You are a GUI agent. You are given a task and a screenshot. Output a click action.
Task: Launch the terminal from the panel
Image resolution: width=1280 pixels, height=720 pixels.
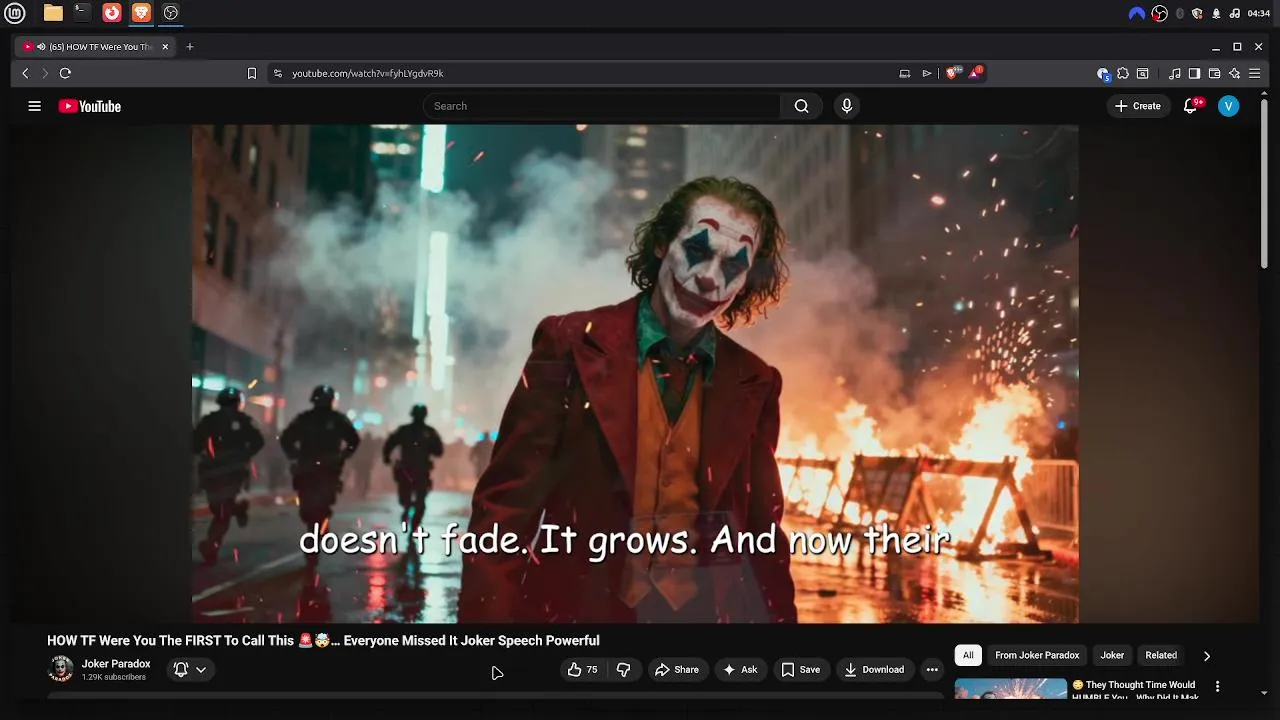pos(82,13)
